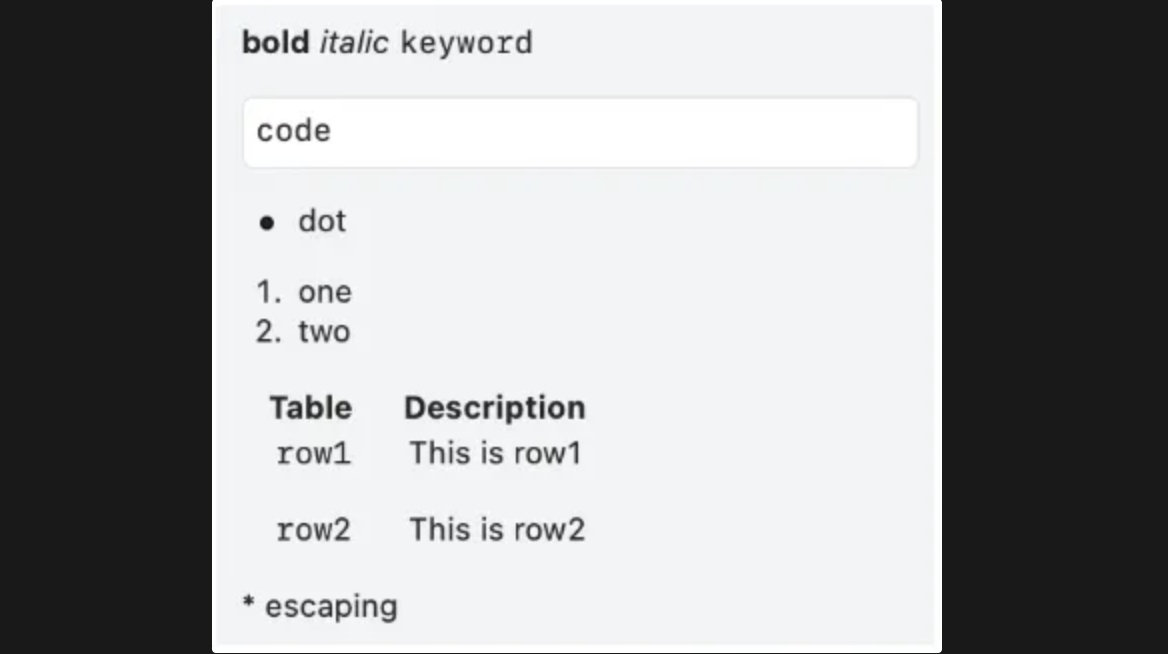The width and height of the screenshot is (1168, 654).
Task: Click the bold word at top
Action: 275,43
